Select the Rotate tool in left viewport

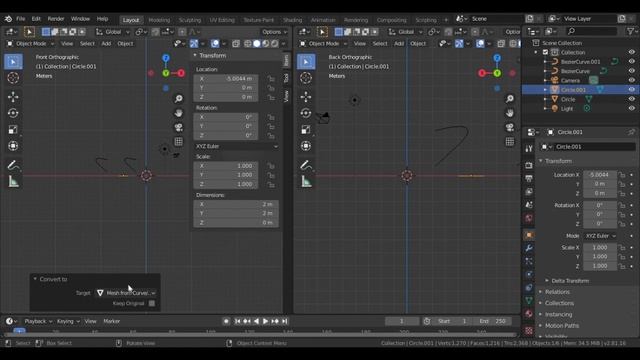(13, 113)
